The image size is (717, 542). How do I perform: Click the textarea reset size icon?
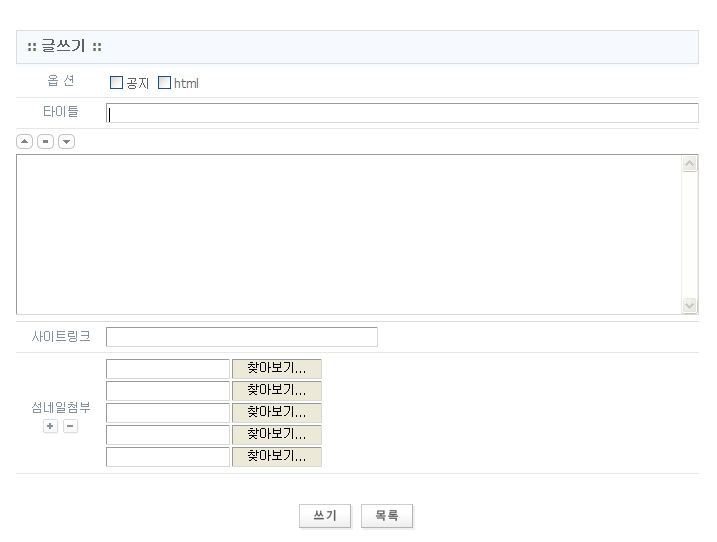point(45,142)
